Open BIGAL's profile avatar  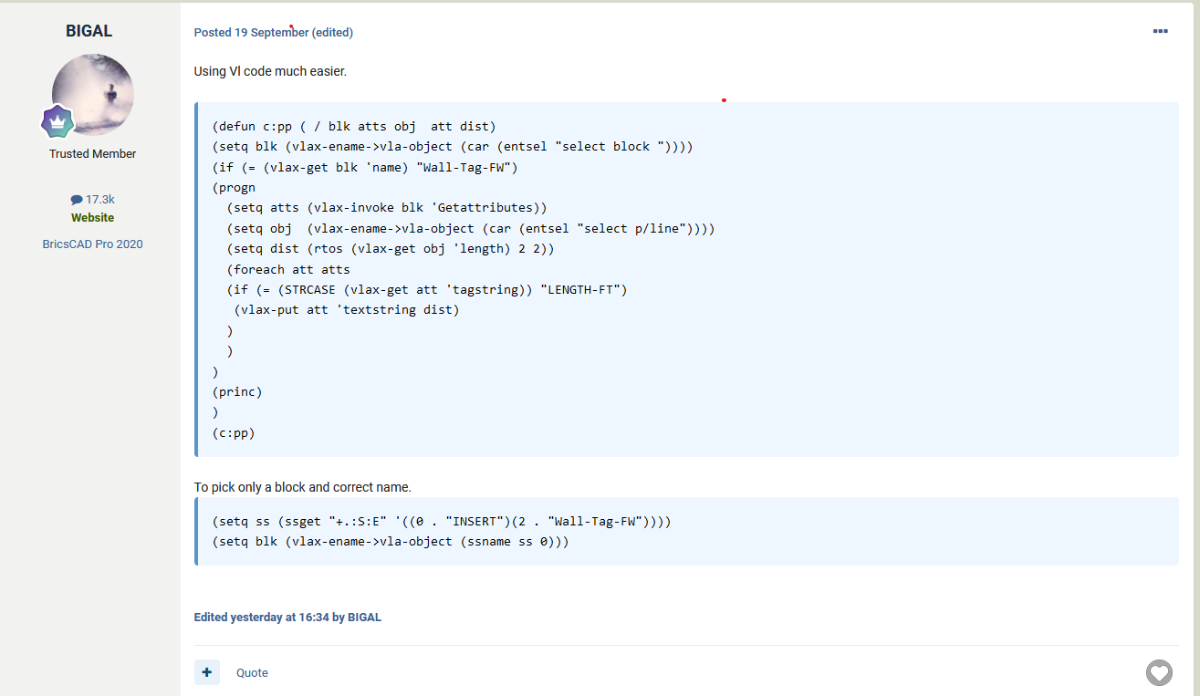(93, 95)
